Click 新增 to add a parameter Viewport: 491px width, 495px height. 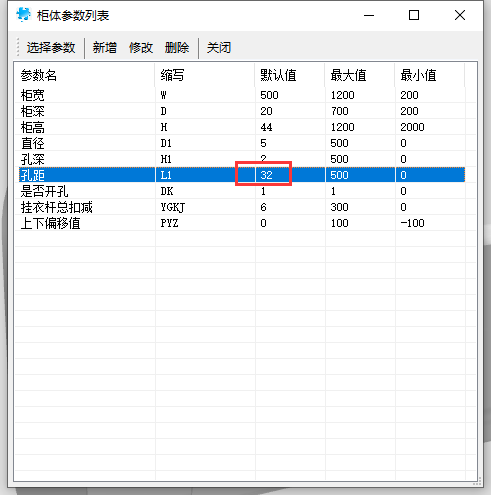(105, 48)
